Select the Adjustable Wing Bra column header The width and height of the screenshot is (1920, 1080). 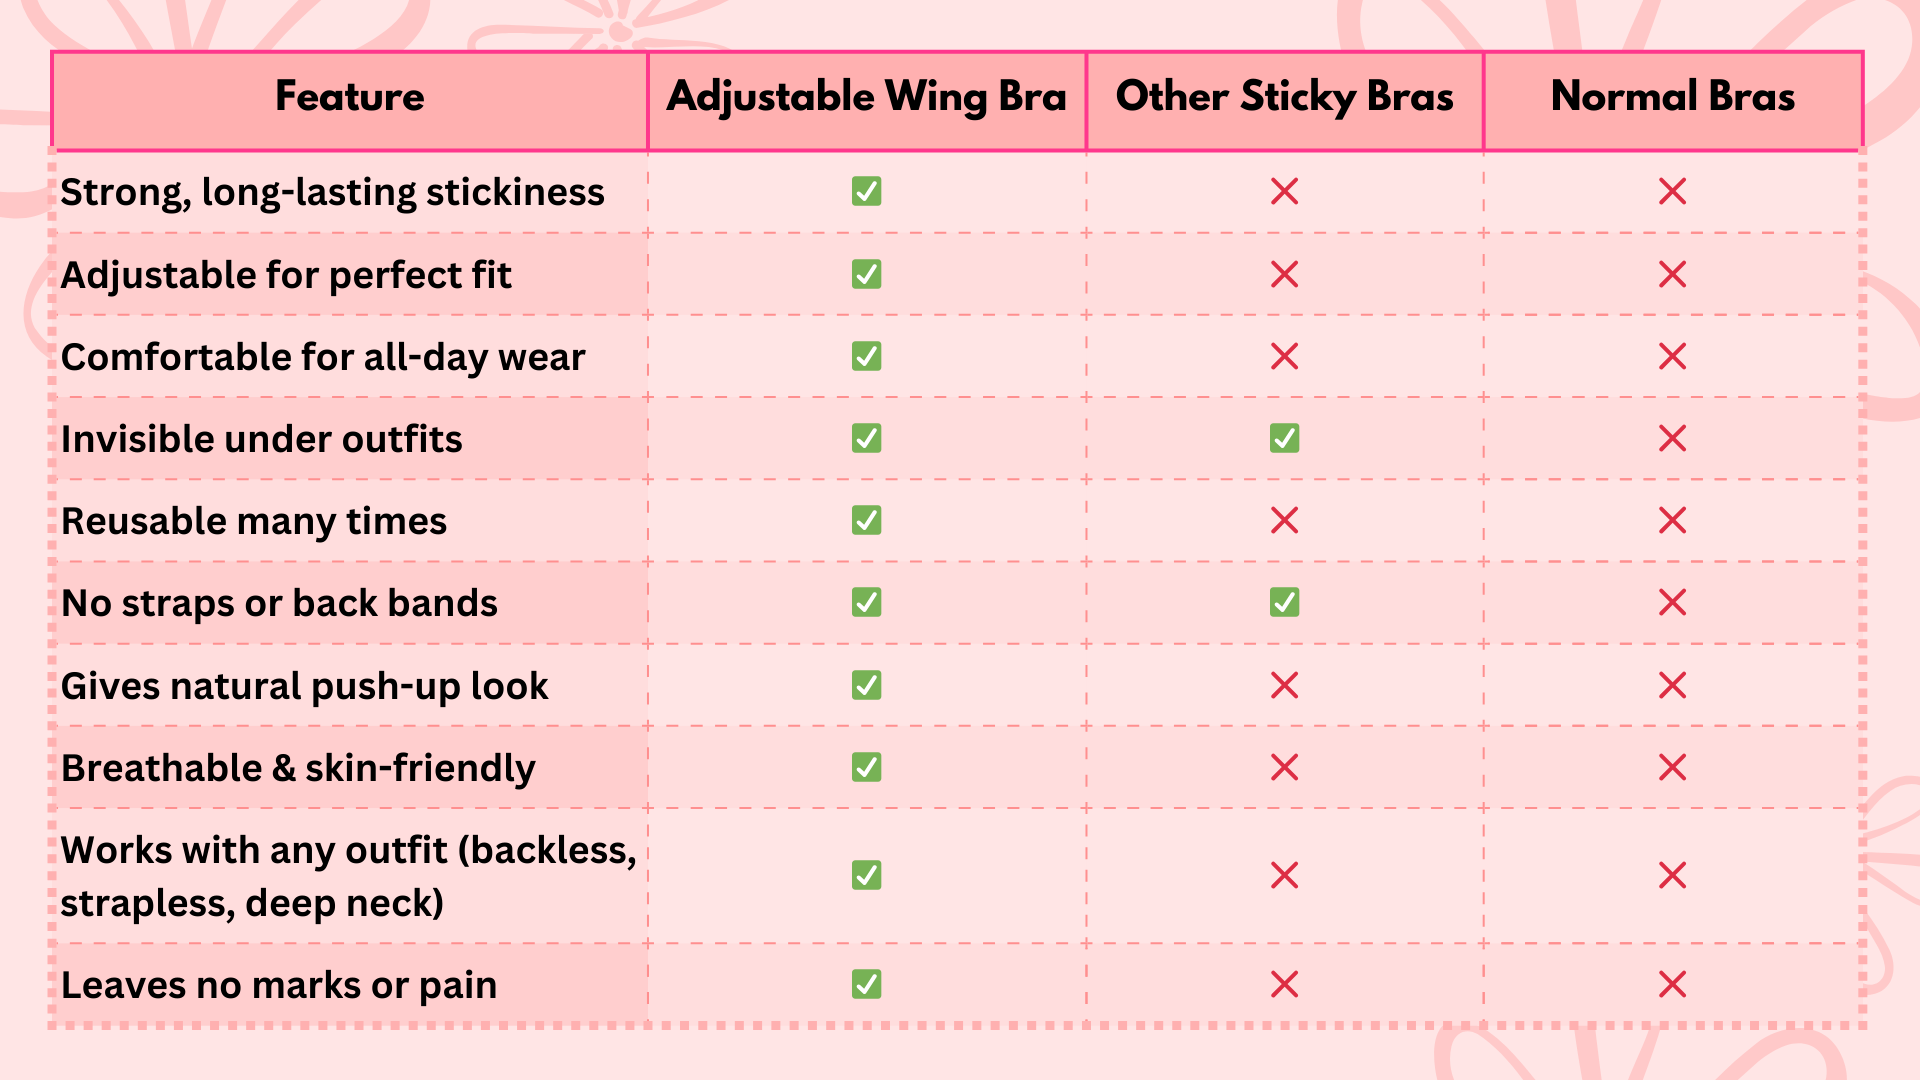(867, 97)
